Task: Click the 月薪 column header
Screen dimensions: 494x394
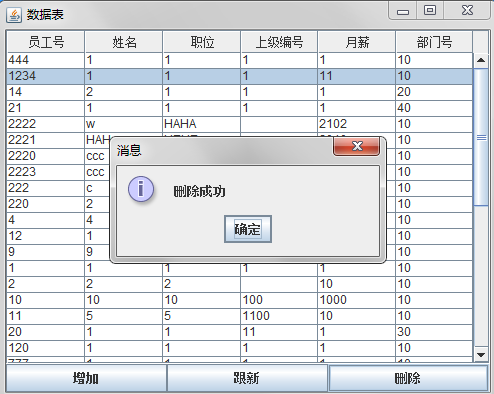Action: 357,42
